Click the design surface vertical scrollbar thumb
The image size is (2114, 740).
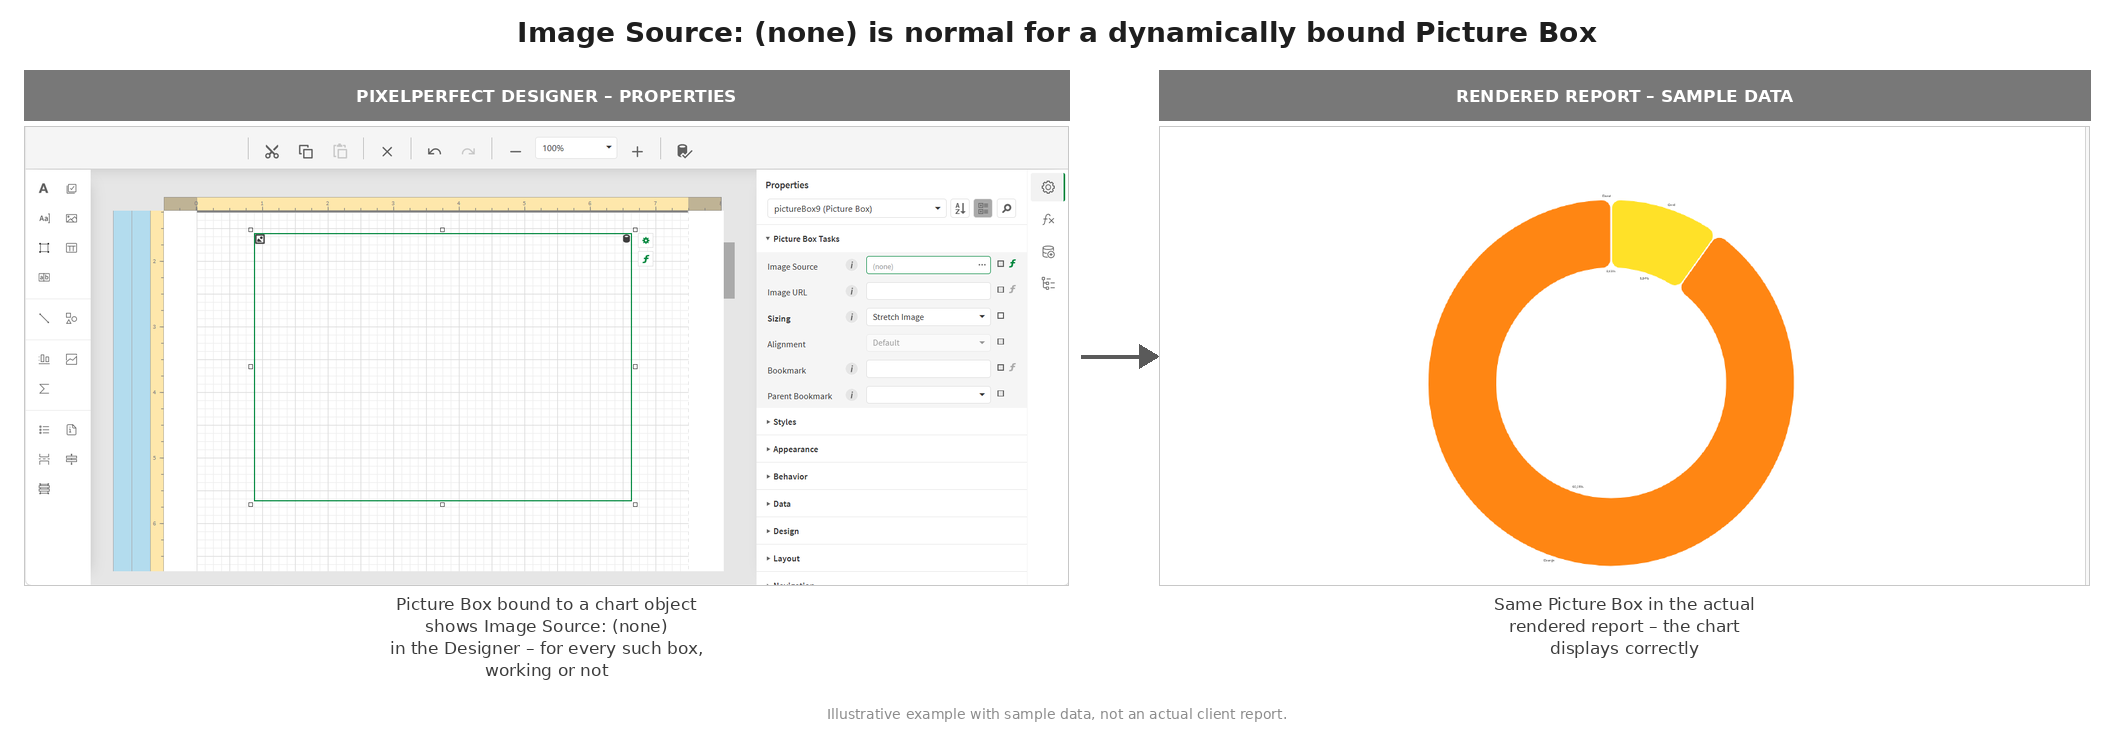[730, 270]
